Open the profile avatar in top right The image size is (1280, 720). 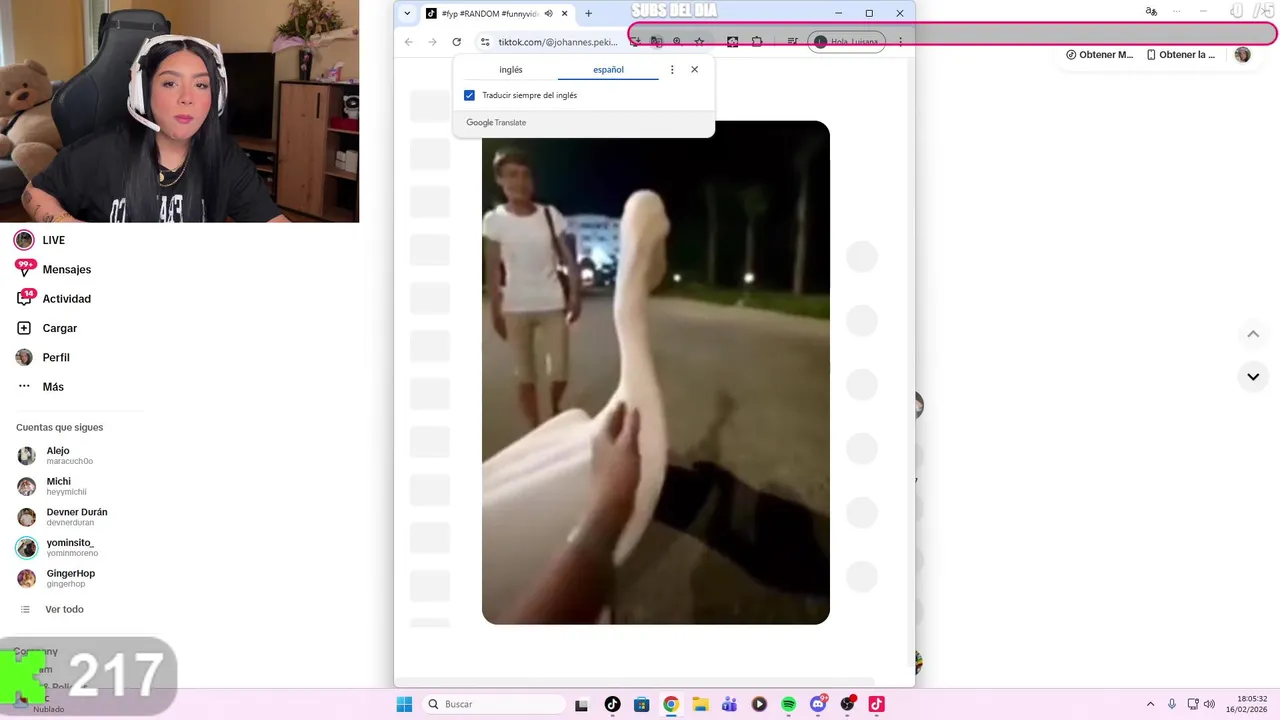[1242, 55]
